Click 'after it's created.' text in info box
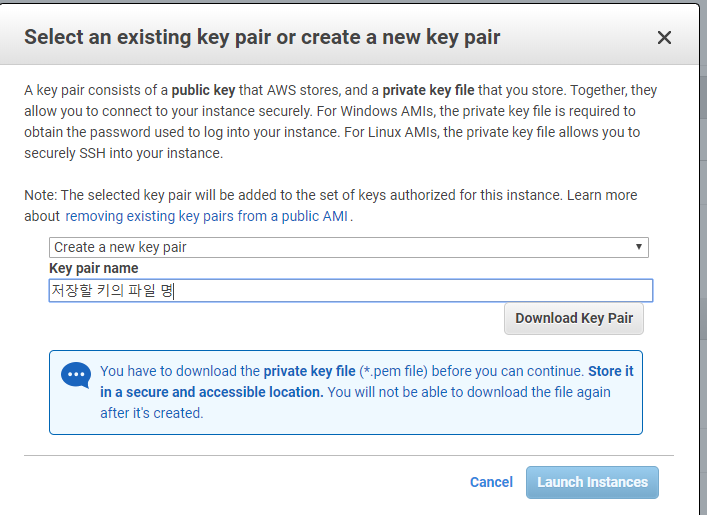Viewport: 707px width, 515px height. 151,413
